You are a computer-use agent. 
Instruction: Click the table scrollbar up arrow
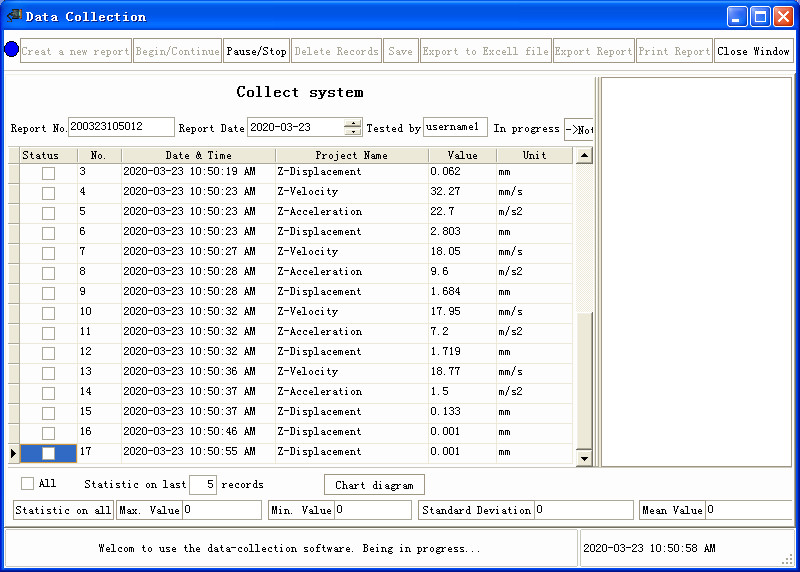(584, 155)
